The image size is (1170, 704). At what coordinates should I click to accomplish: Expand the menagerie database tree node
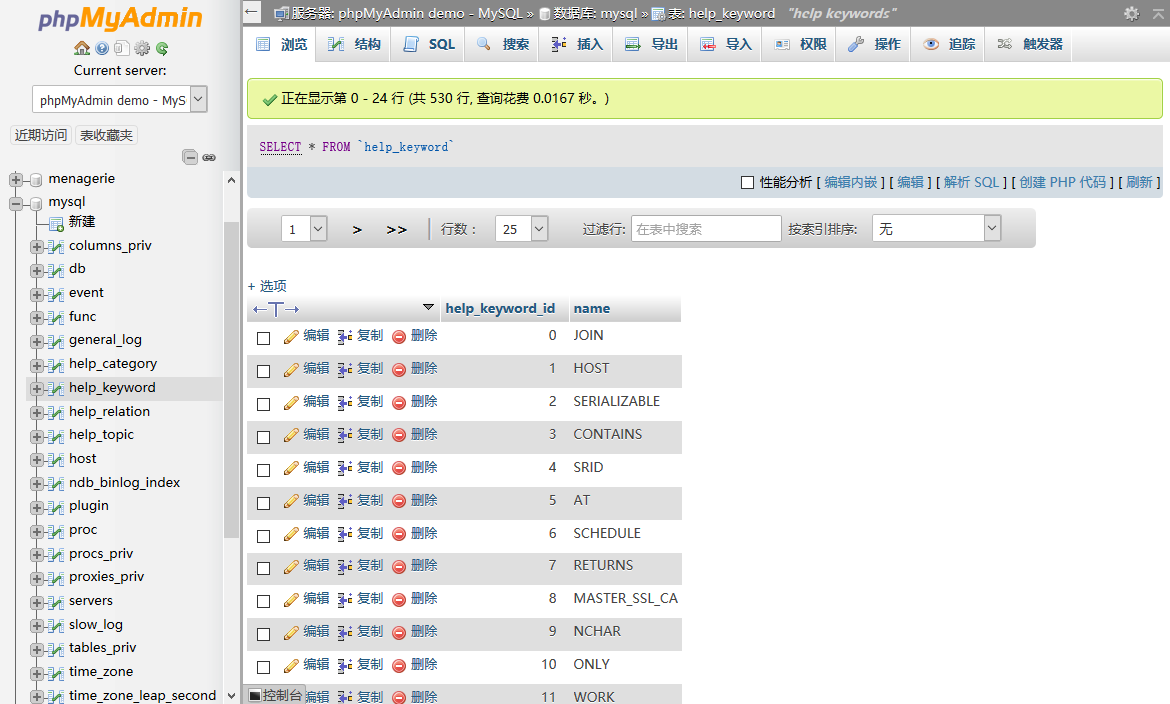click(x=16, y=180)
